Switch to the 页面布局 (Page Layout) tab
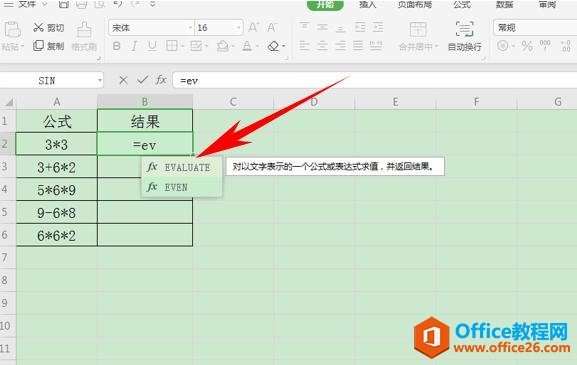577x365 pixels. [x=414, y=4]
